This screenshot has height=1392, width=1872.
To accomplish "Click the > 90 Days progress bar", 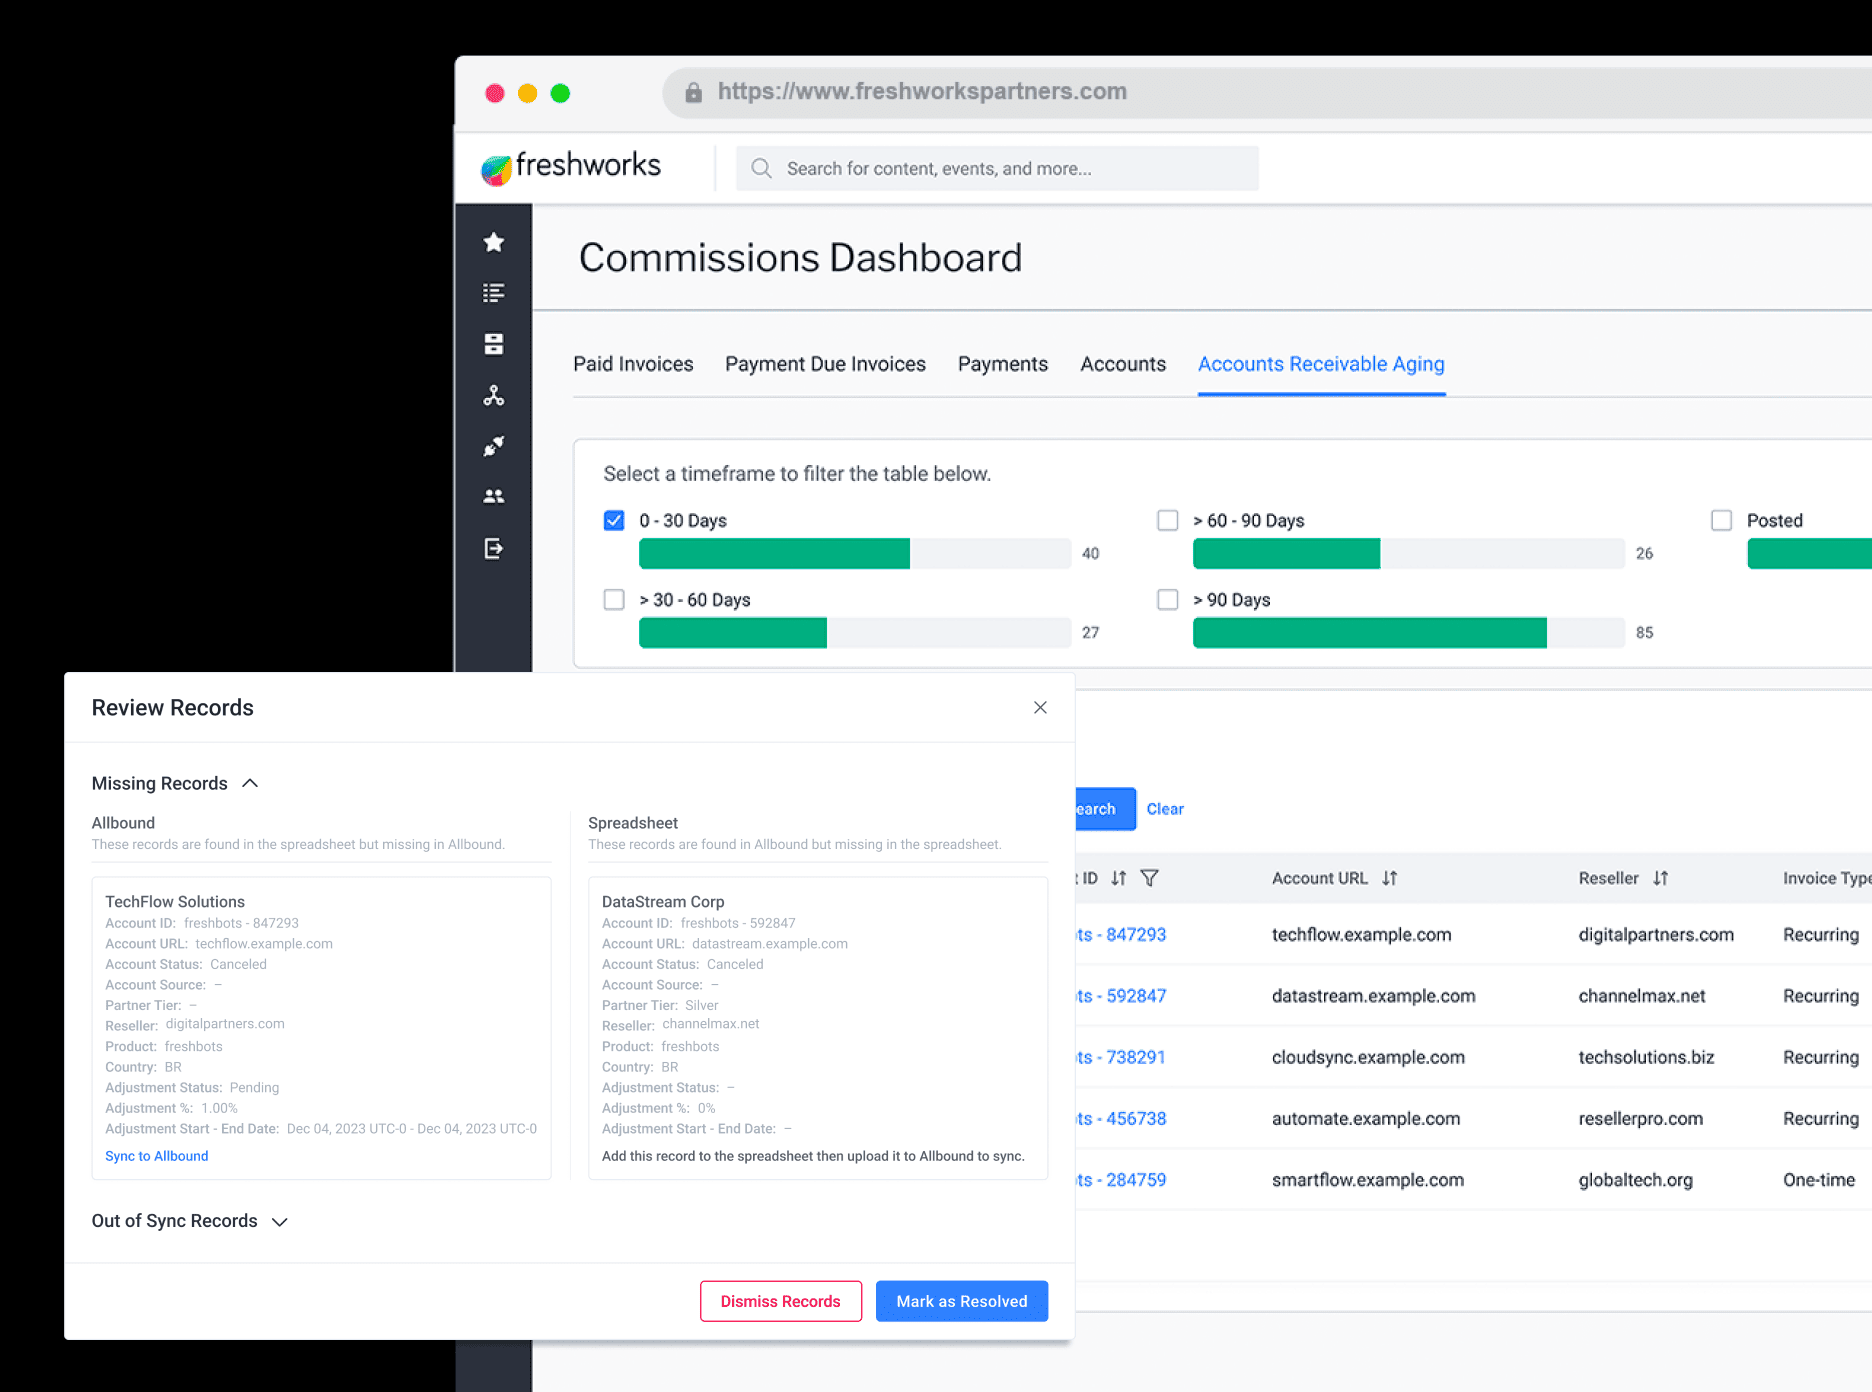I will [1408, 632].
